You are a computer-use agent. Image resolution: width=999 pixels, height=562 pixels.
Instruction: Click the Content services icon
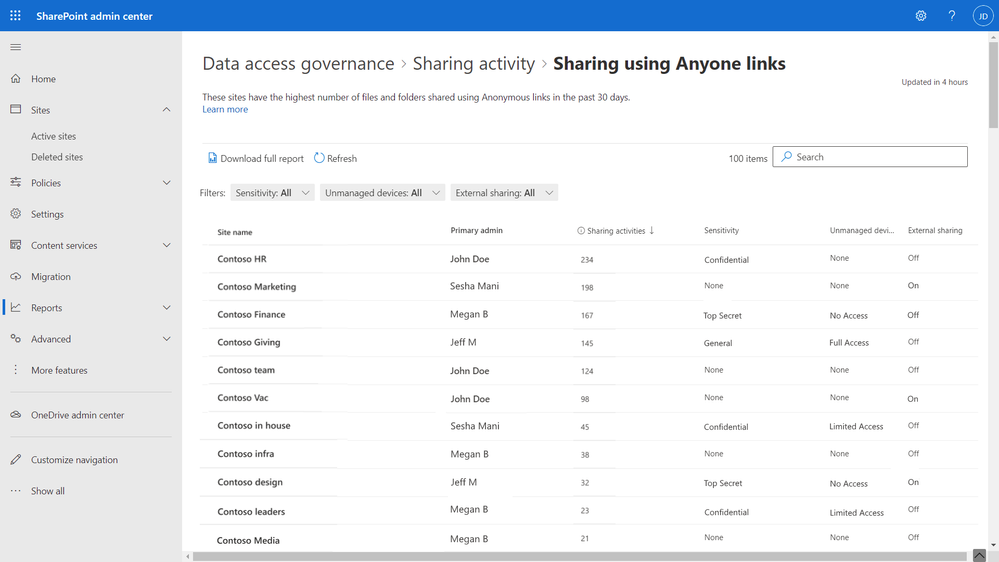coord(16,245)
